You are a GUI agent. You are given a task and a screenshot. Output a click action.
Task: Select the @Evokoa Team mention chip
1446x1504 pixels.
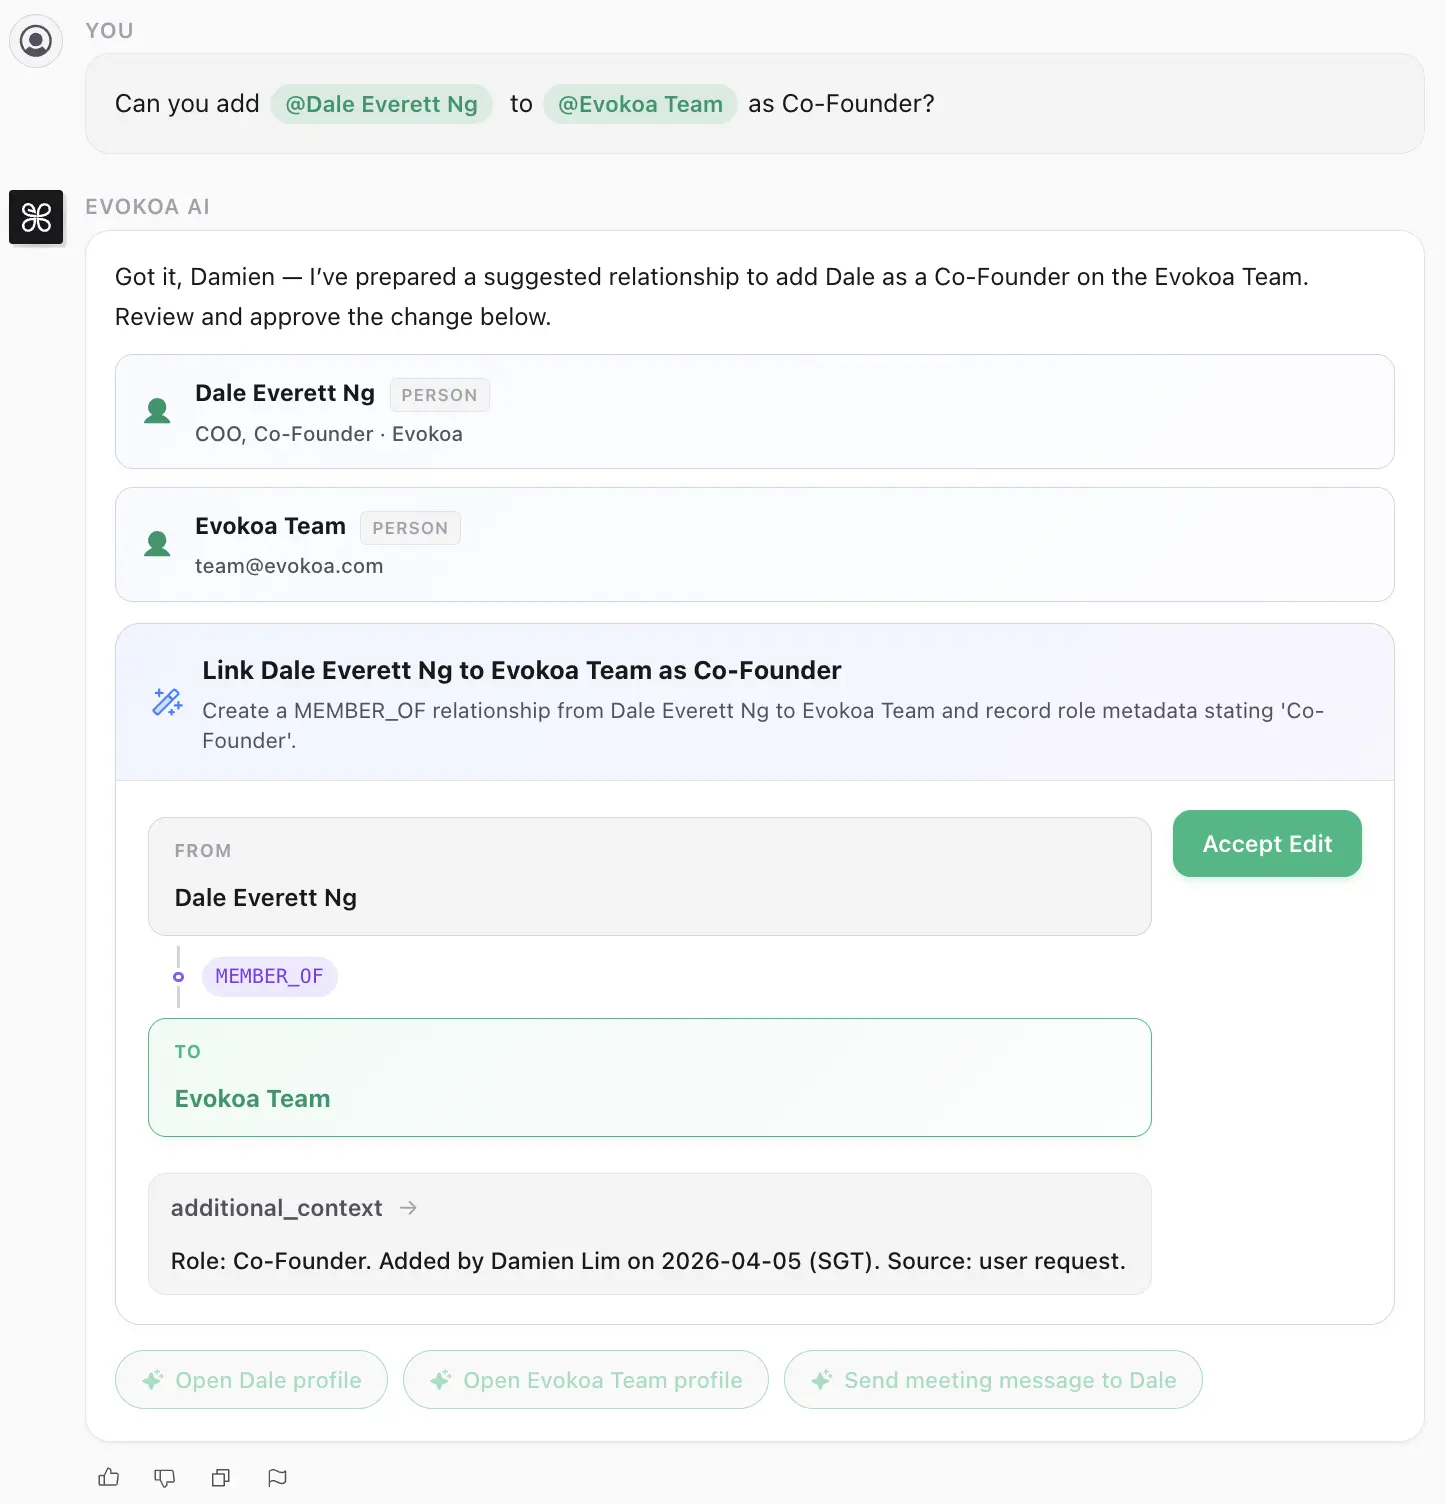click(640, 103)
